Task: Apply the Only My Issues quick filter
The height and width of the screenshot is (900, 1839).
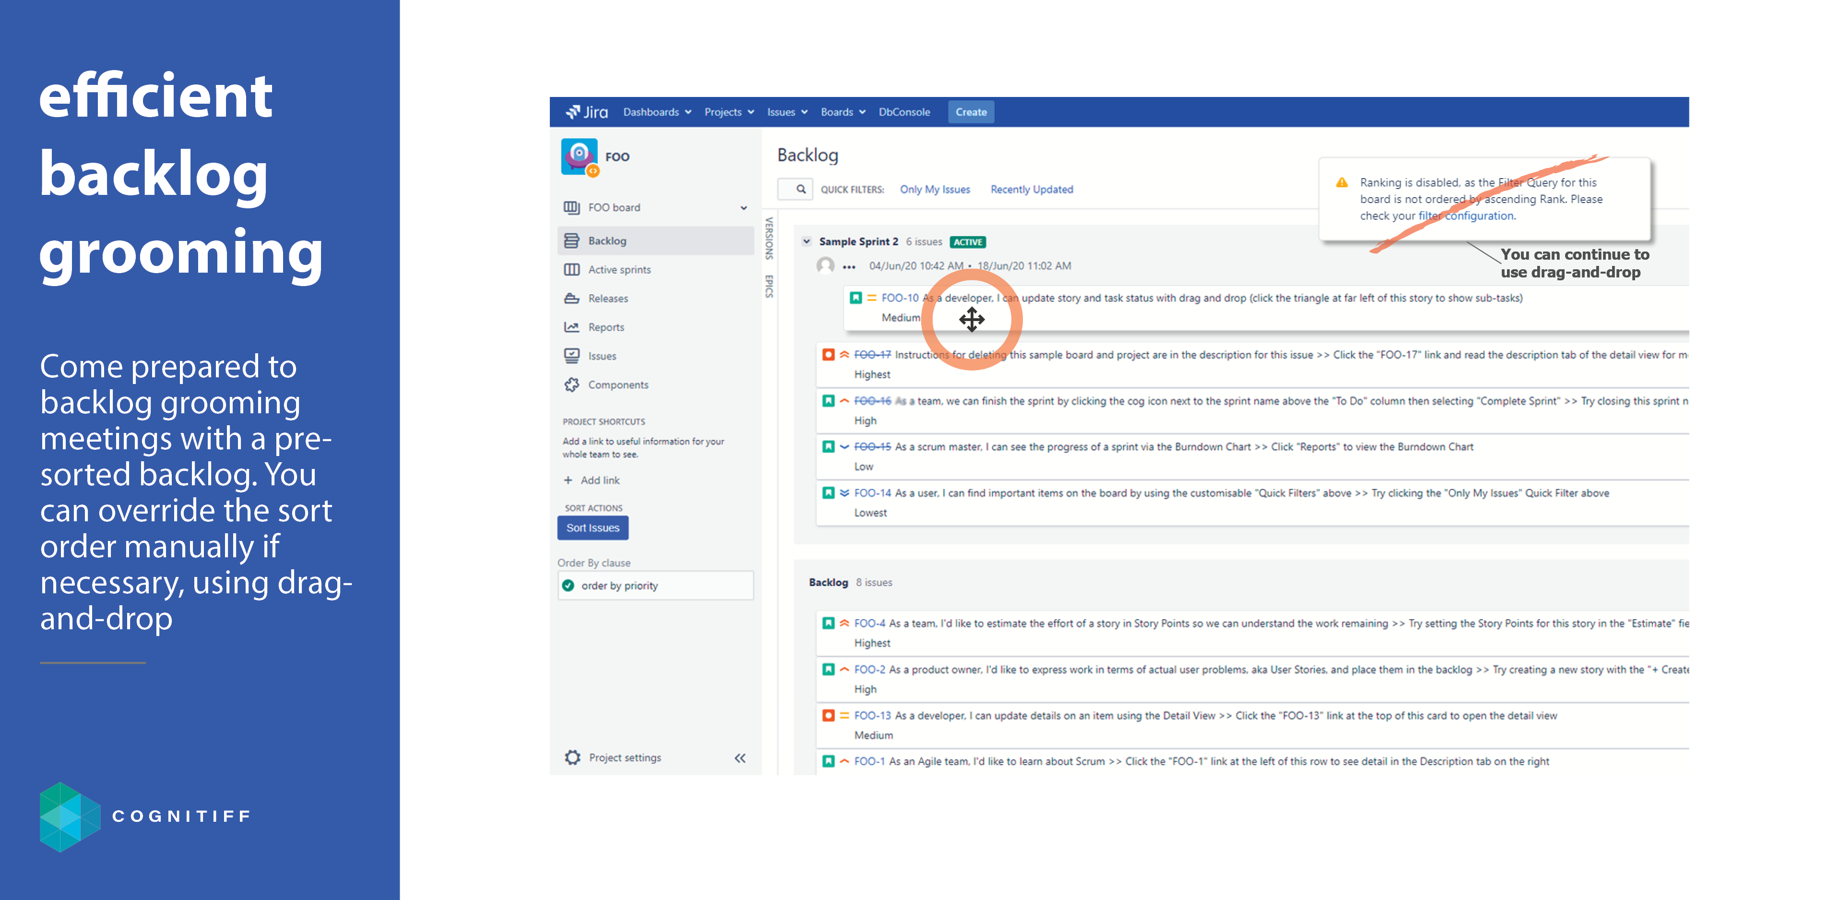Action: point(935,190)
